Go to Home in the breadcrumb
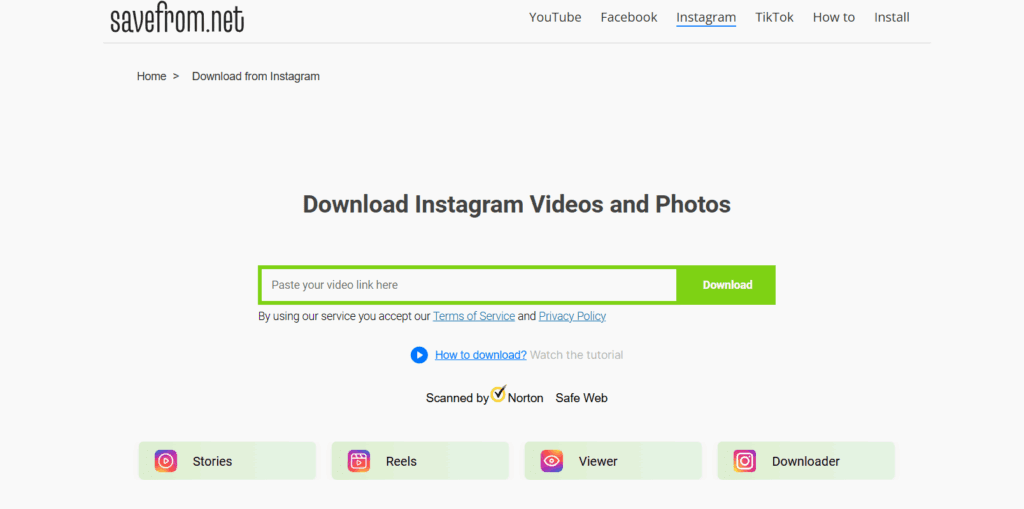 point(152,76)
